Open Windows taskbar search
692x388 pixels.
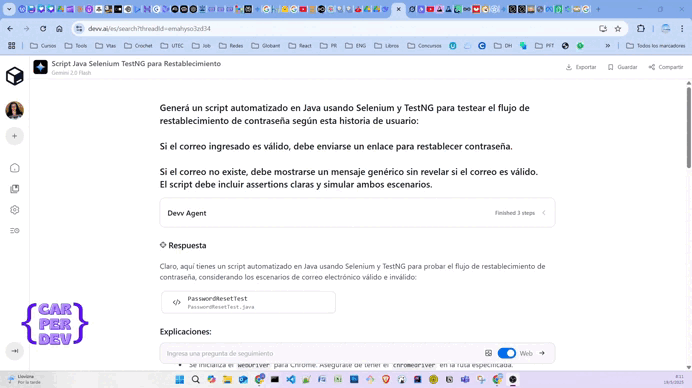tap(196, 380)
